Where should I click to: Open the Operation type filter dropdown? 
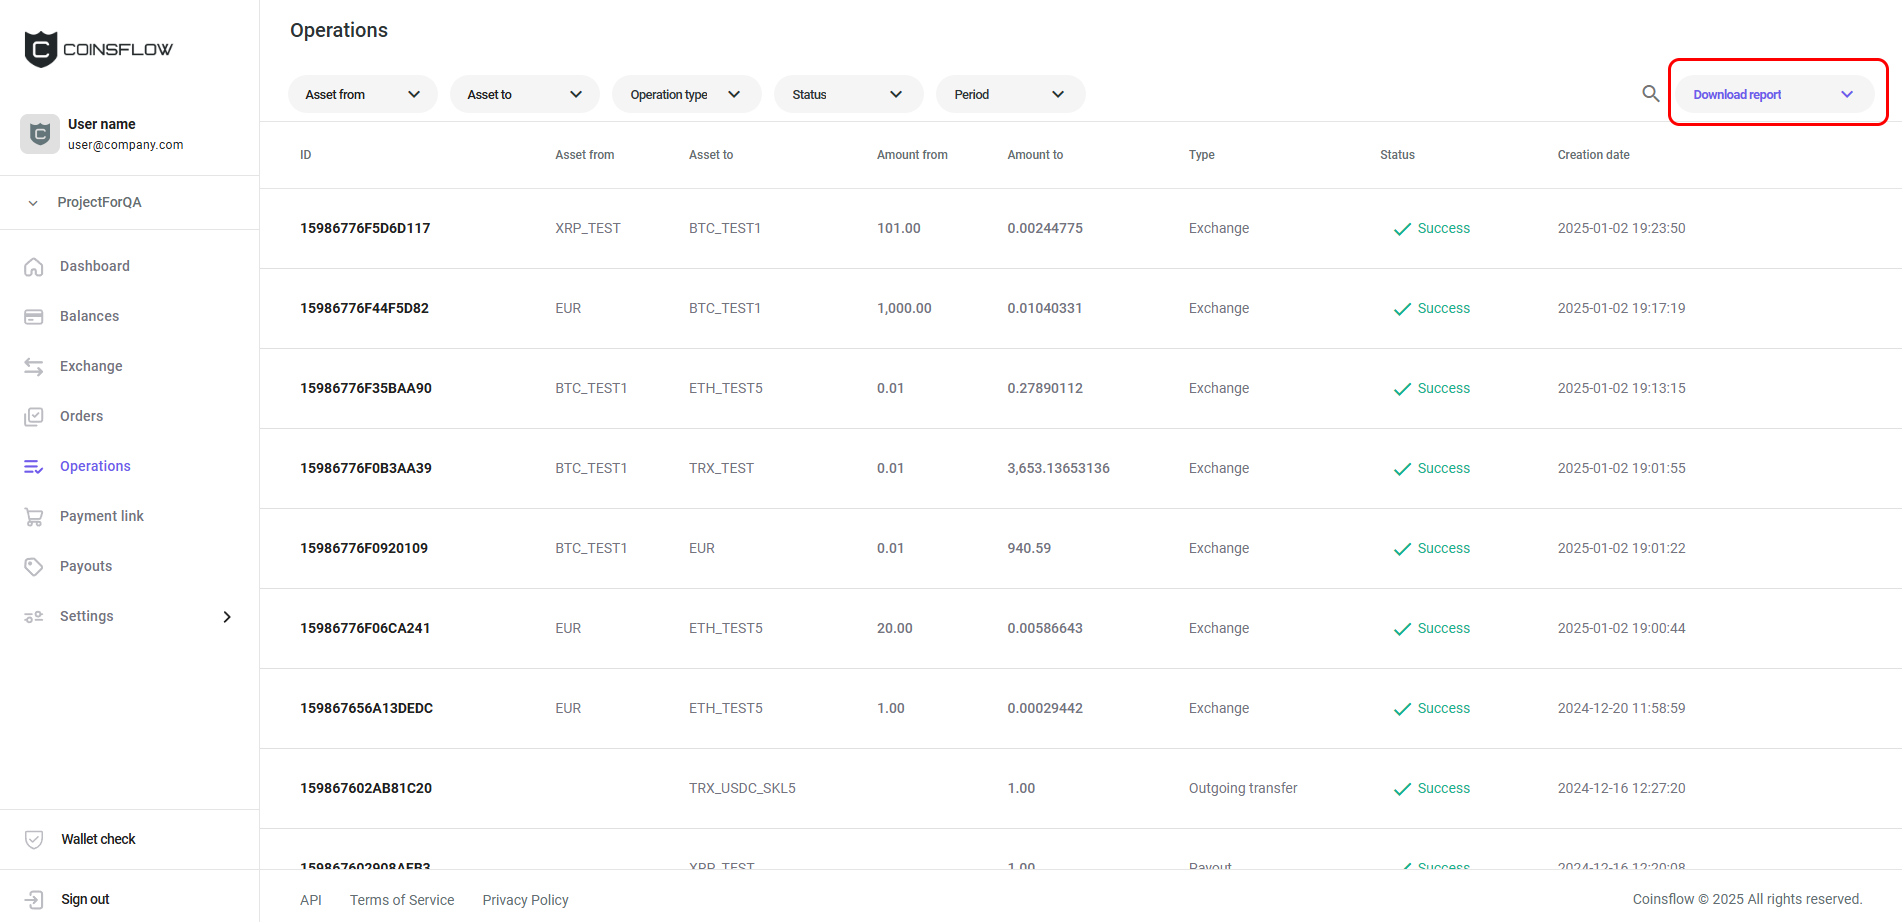tap(686, 94)
